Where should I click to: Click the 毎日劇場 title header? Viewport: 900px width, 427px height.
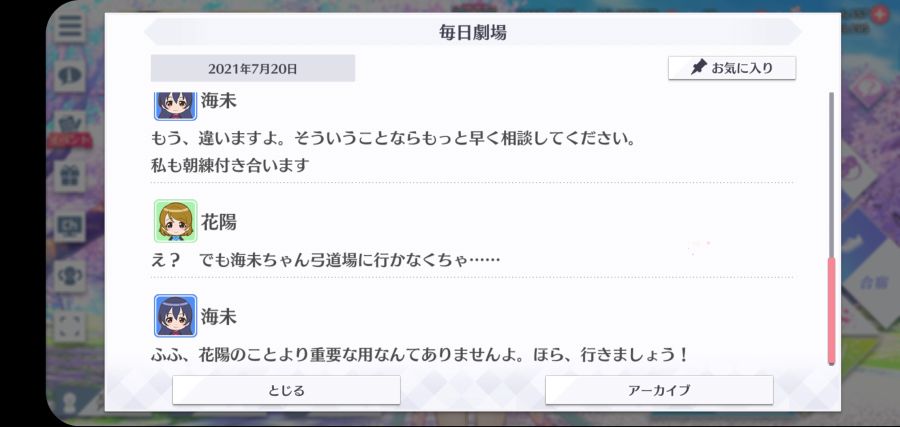473,33
